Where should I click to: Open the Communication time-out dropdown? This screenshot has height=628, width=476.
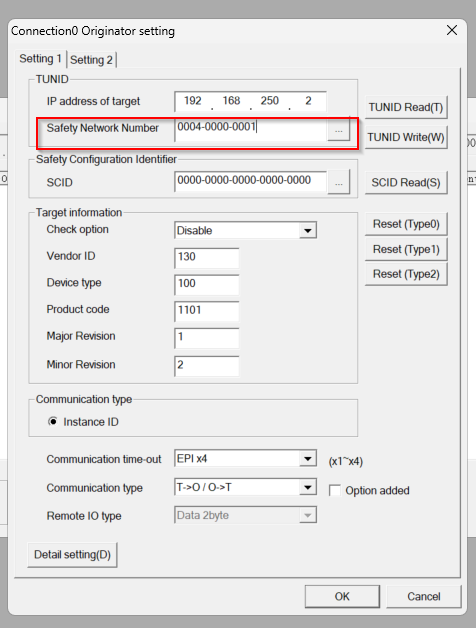pyautogui.click(x=308, y=459)
